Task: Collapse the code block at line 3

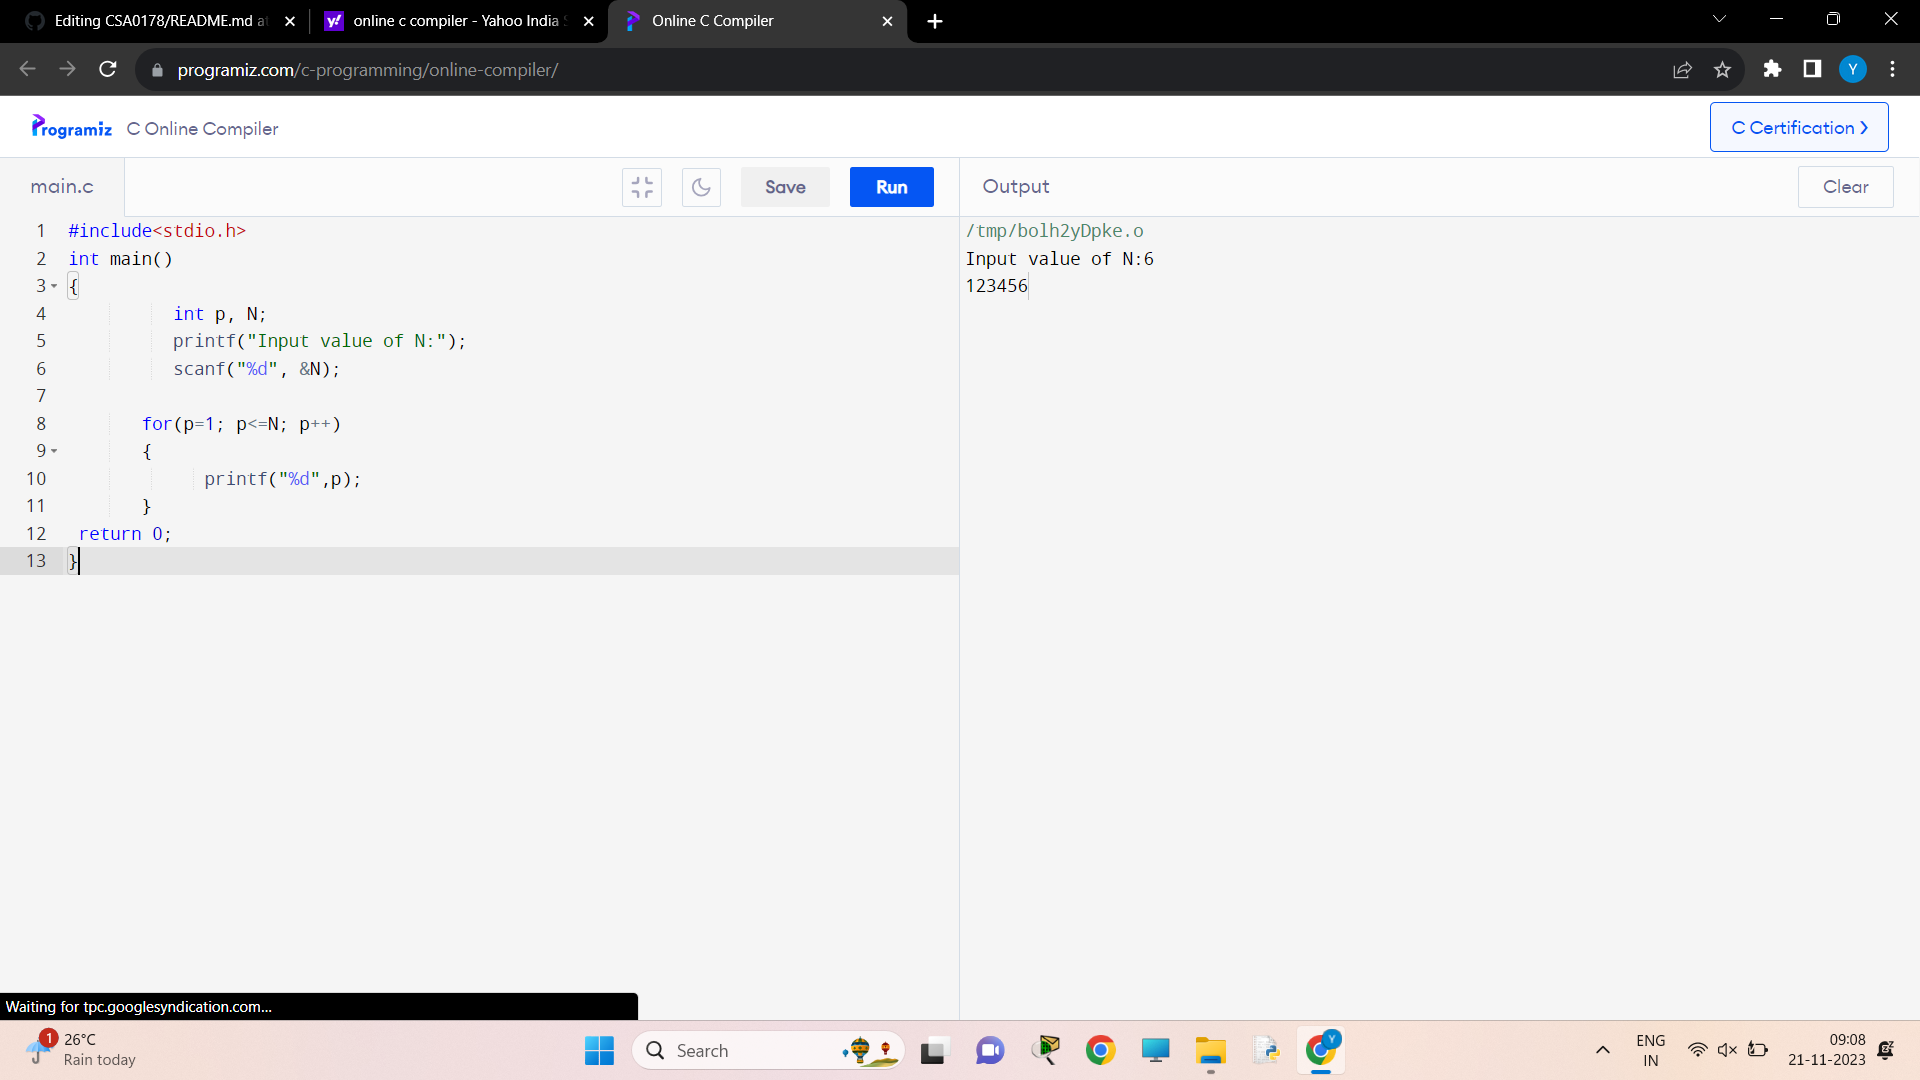Action: tap(55, 286)
